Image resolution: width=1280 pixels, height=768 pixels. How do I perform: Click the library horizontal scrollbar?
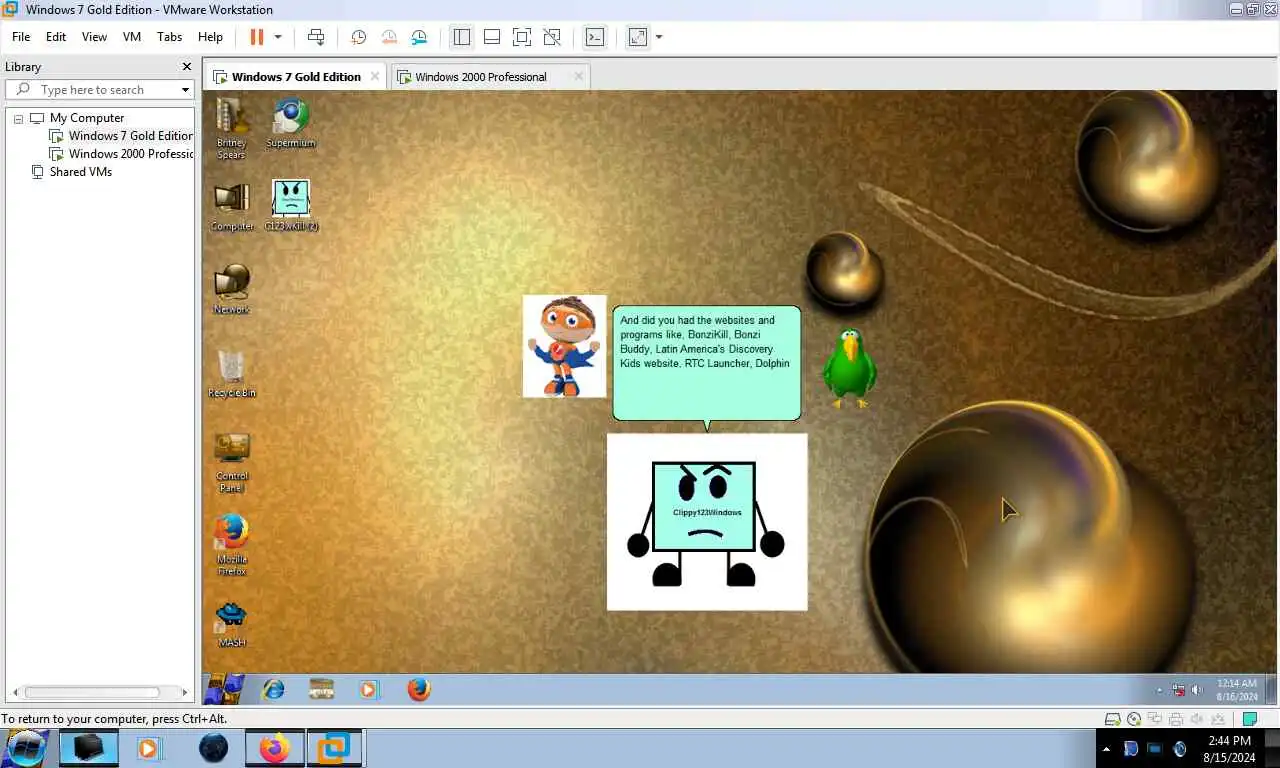coord(92,692)
